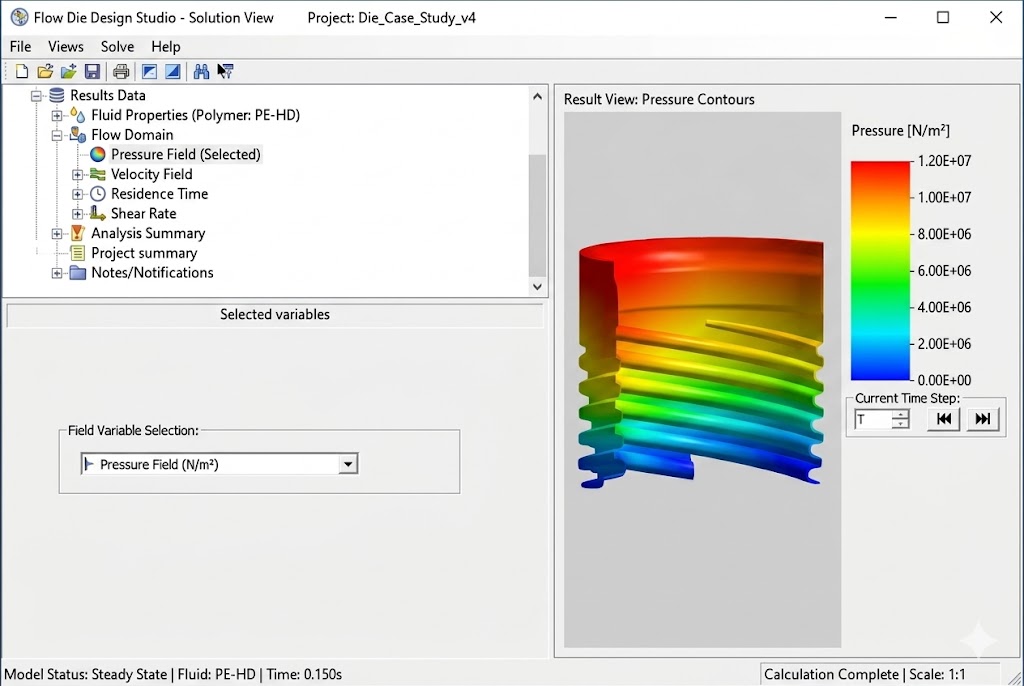Click the 3D pressure contour die model
The height and width of the screenshot is (686, 1024).
(701, 363)
